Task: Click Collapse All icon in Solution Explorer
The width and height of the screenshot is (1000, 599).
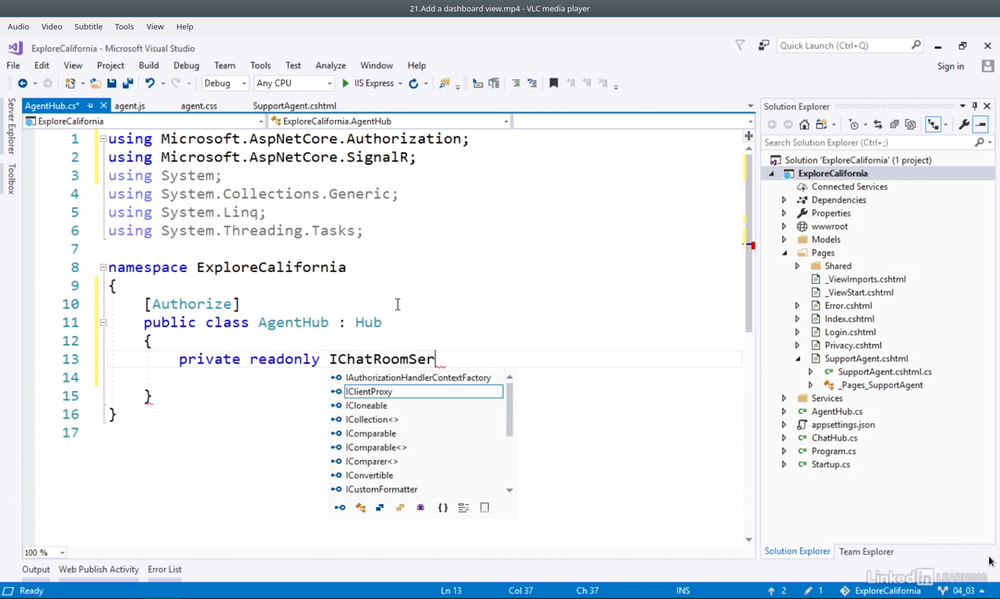Action: [894, 125]
